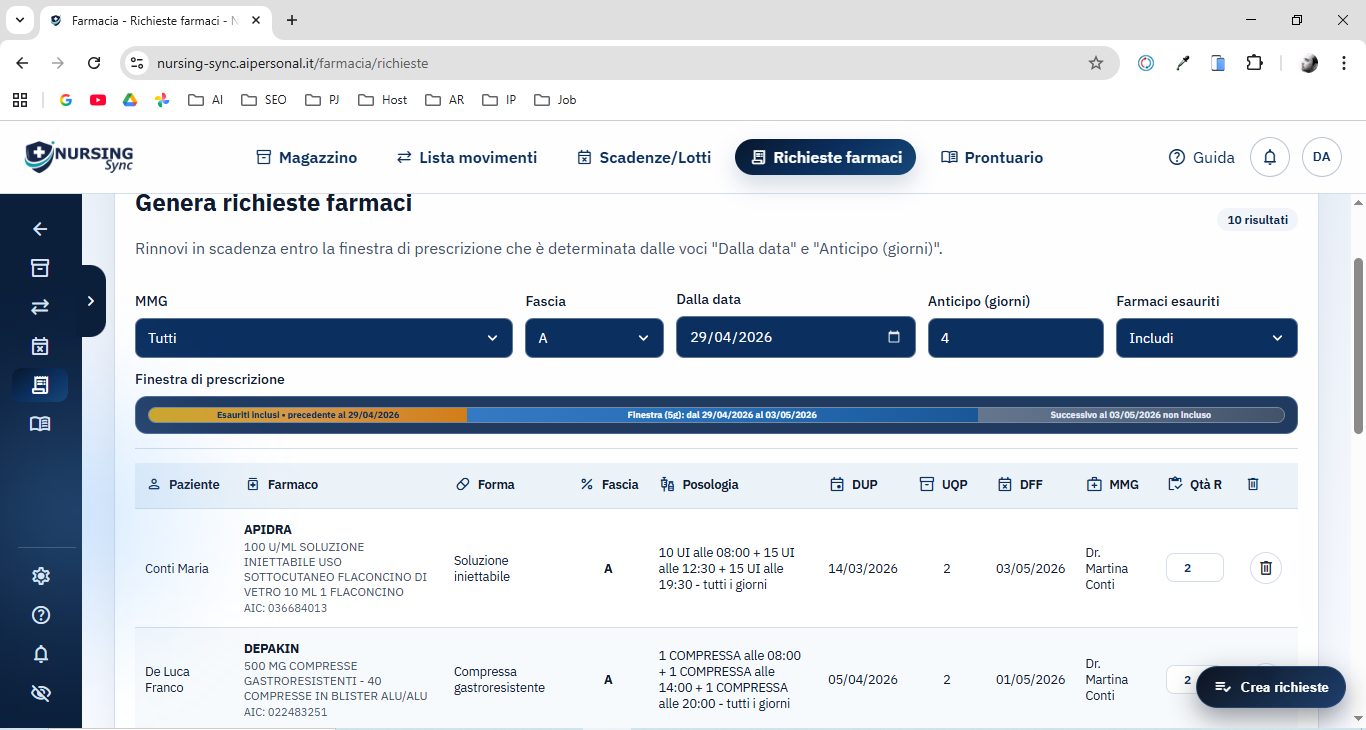Open the browser extensions puzzle icon
This screenshot has width=1366, height=730.
[1254, 63]
